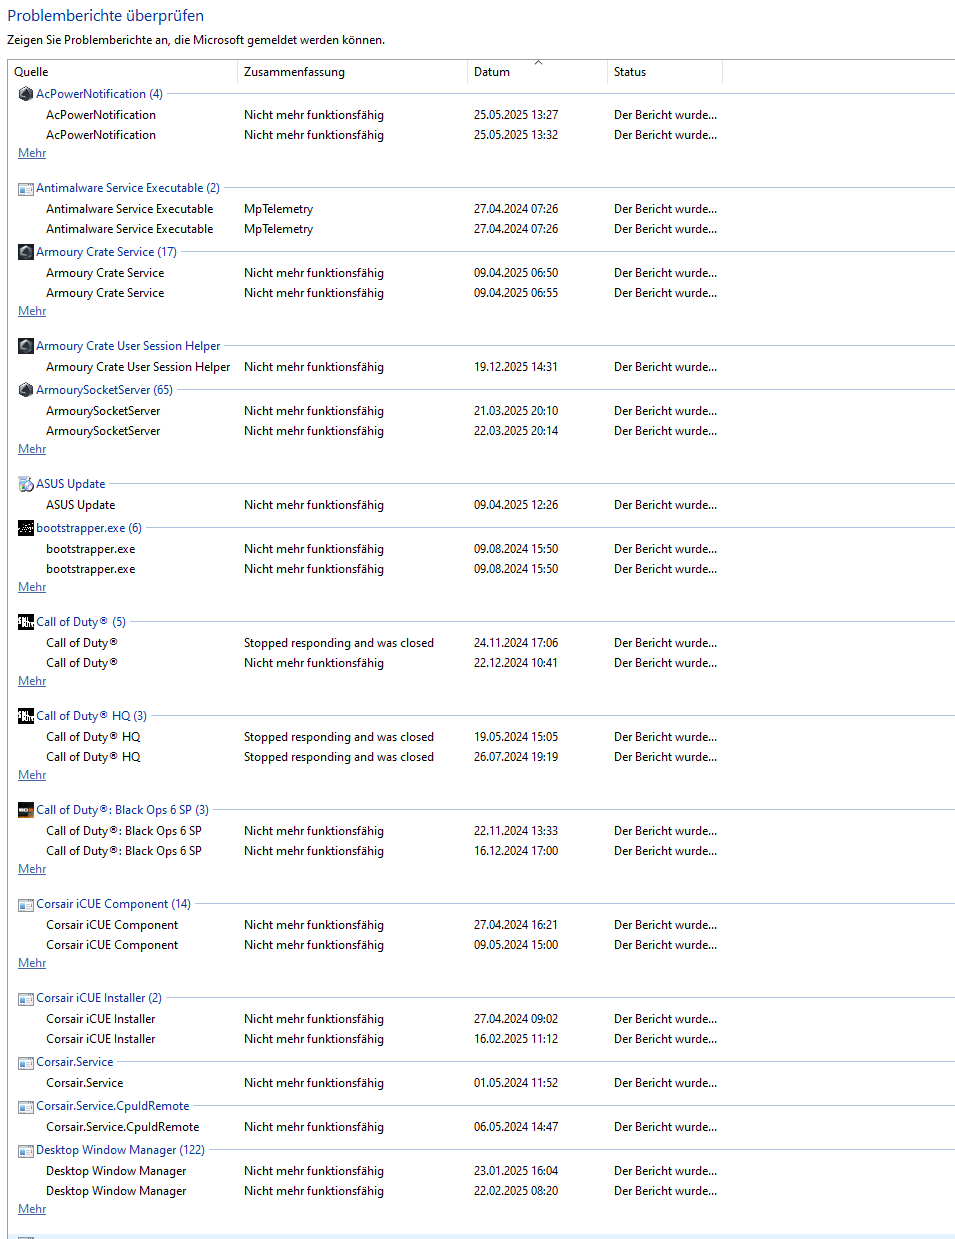The width and height of the screenshot is (955, 1239).
Task: Open Mehr link under ArmourySocketServer
Action: (32, 449)
